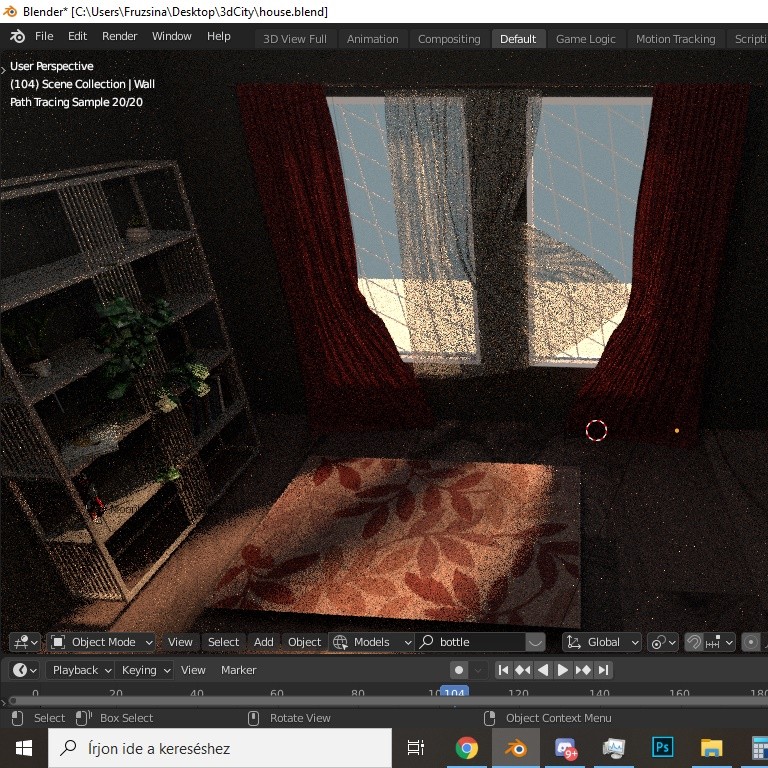Jump to the next keyframe
The width and height of the screenshot is (768, 768).
coord(583,670)
